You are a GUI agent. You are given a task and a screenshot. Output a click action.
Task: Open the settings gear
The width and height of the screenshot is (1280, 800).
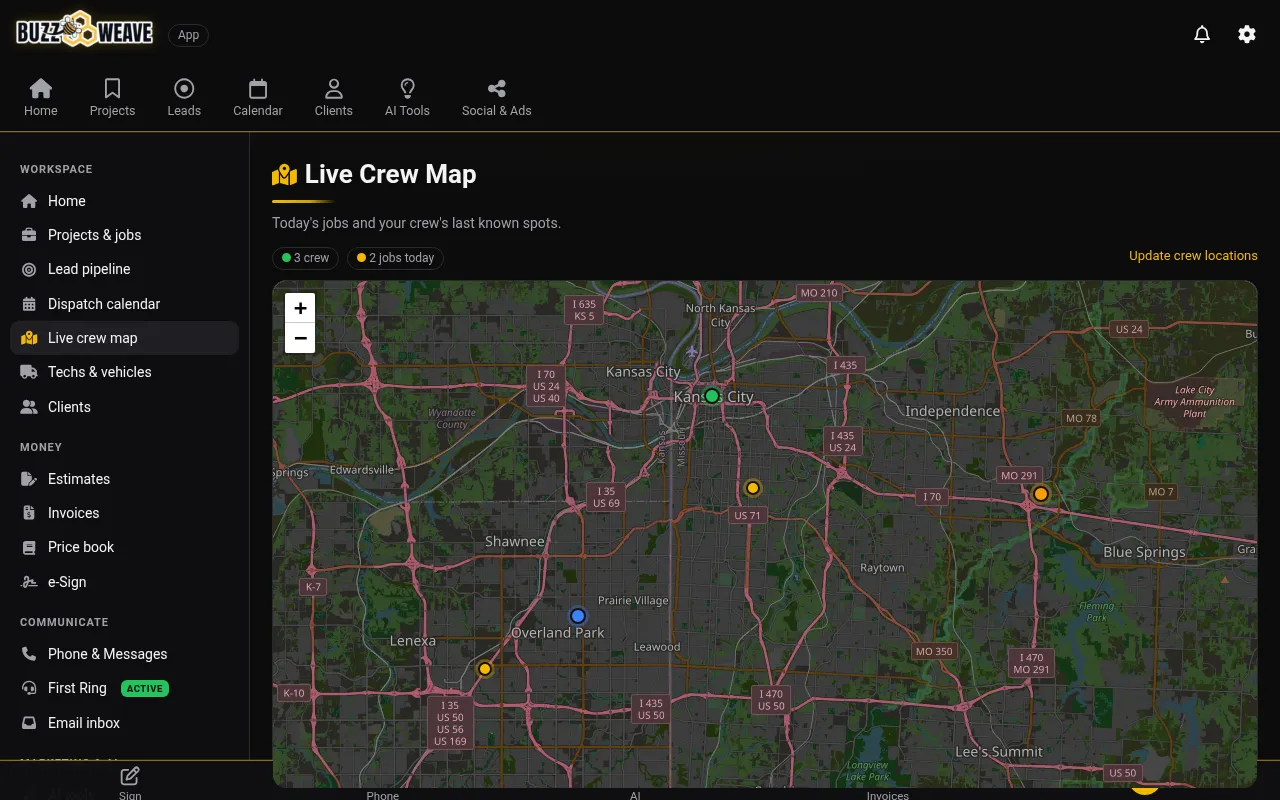[x=1247, y=34]
